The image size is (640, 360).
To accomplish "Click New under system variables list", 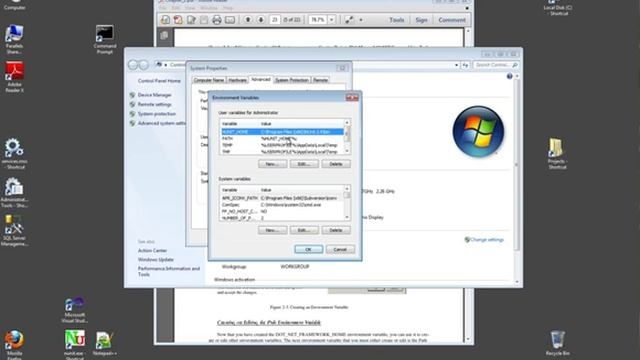I will (x=272, y=230).
